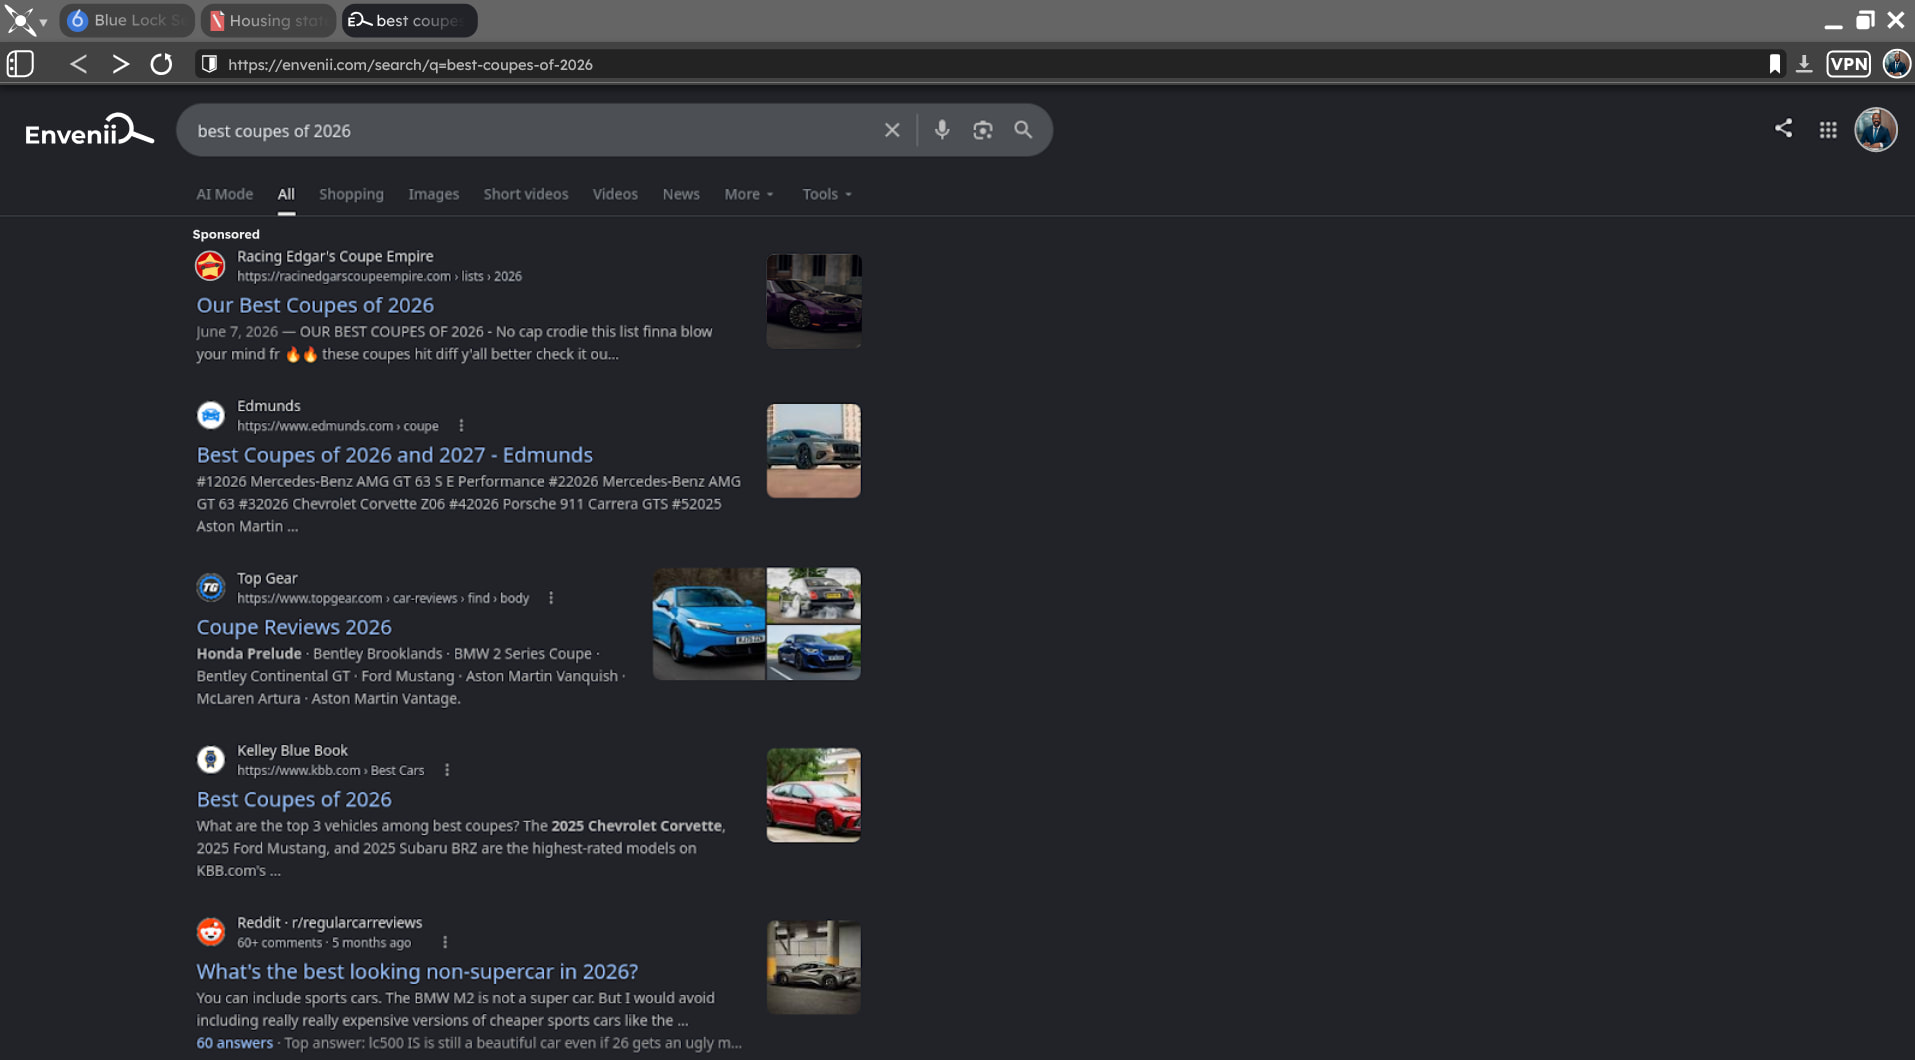The image size is (1915, 1060).
Task: Select the best coupes browser tab
Action: [x=409, y=20]
